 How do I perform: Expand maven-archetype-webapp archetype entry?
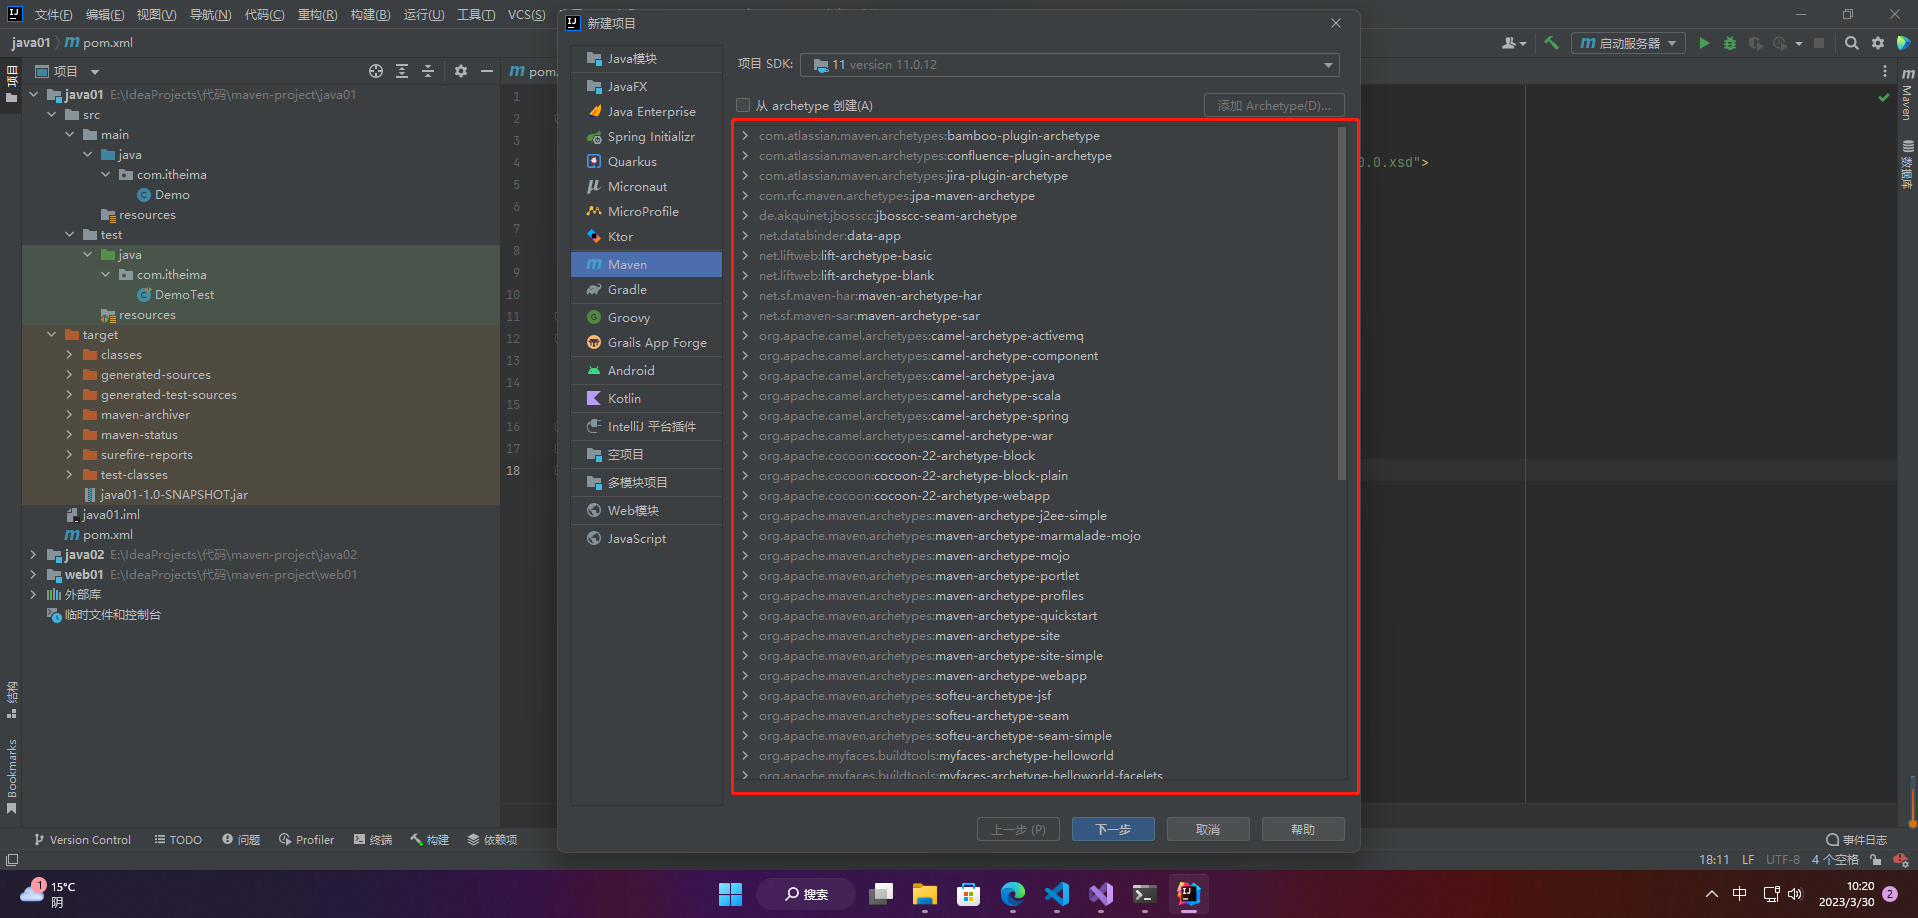coord(745,676)
